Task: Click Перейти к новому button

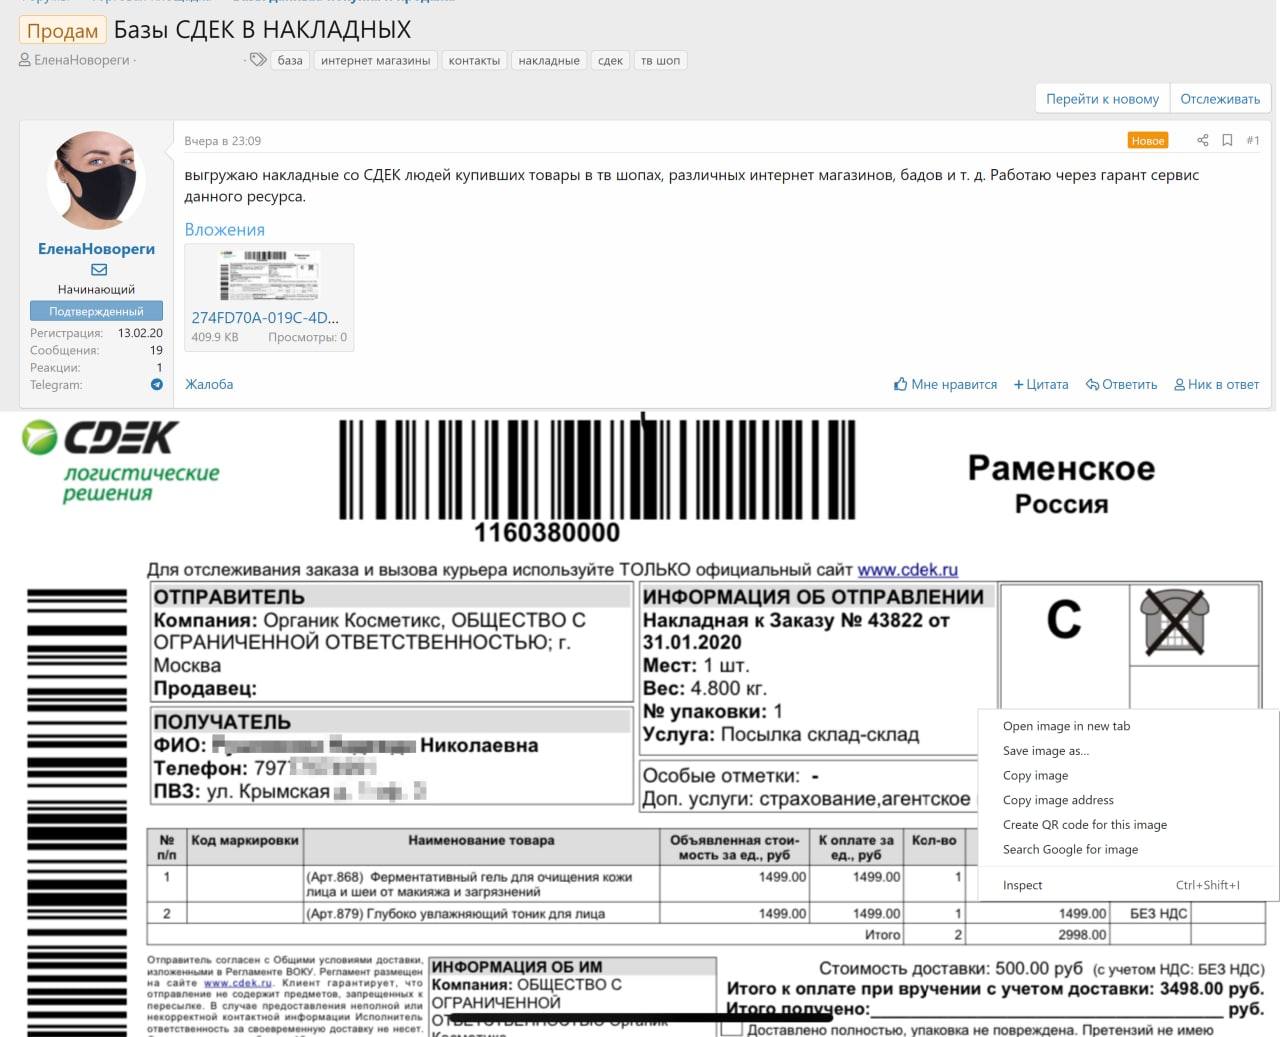Action: (1102, 99)
